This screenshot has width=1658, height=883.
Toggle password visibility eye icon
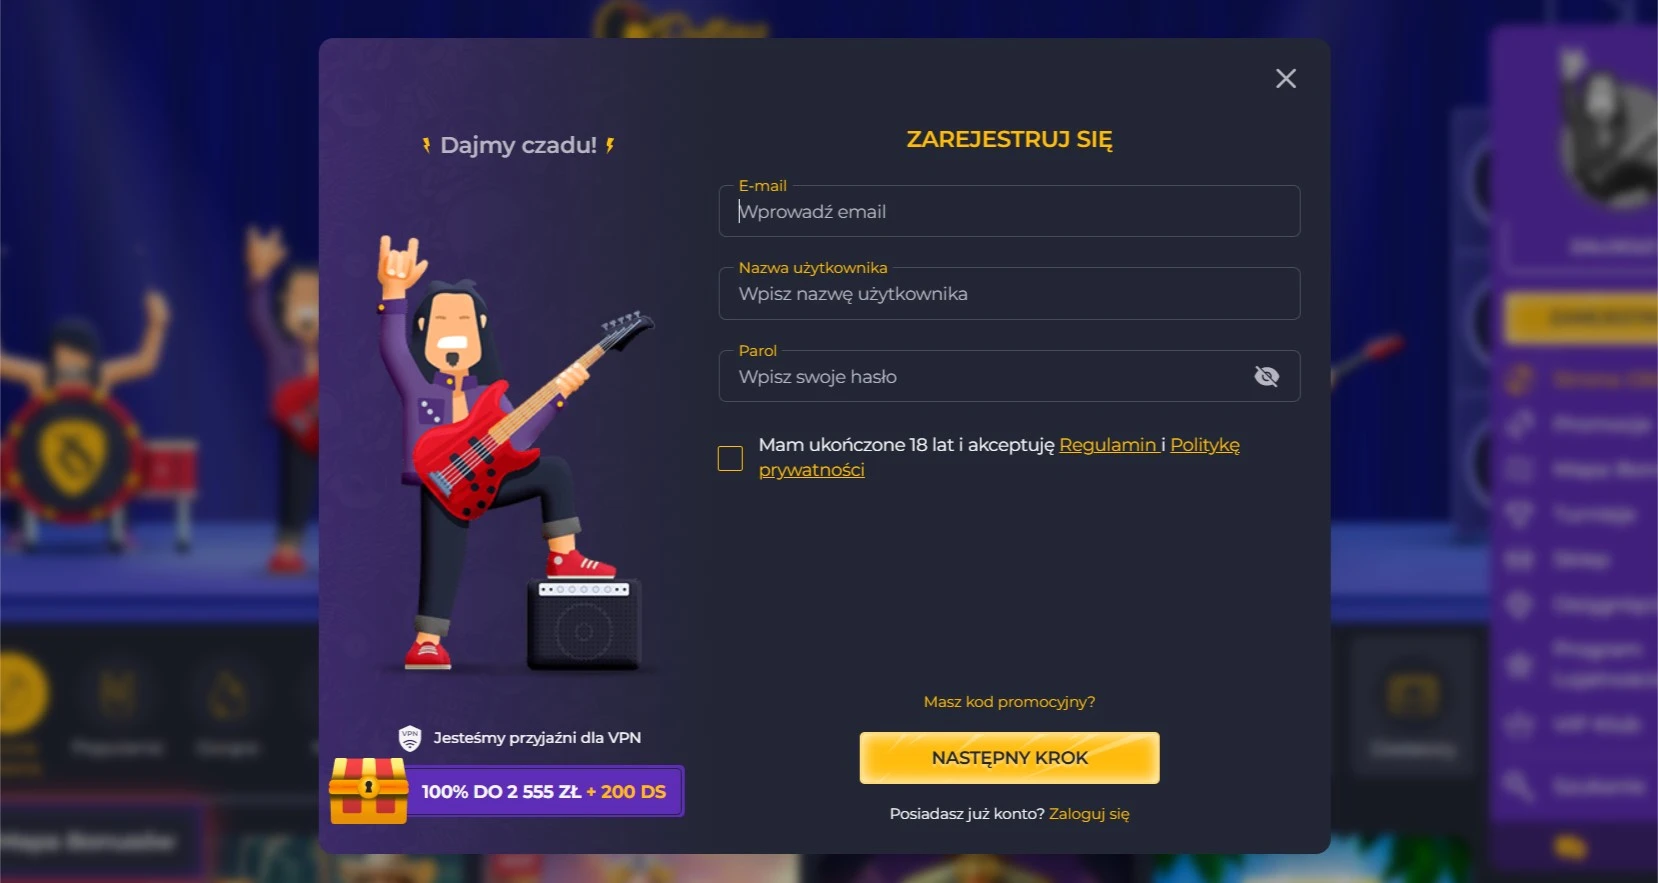(x=1266, y=376)
